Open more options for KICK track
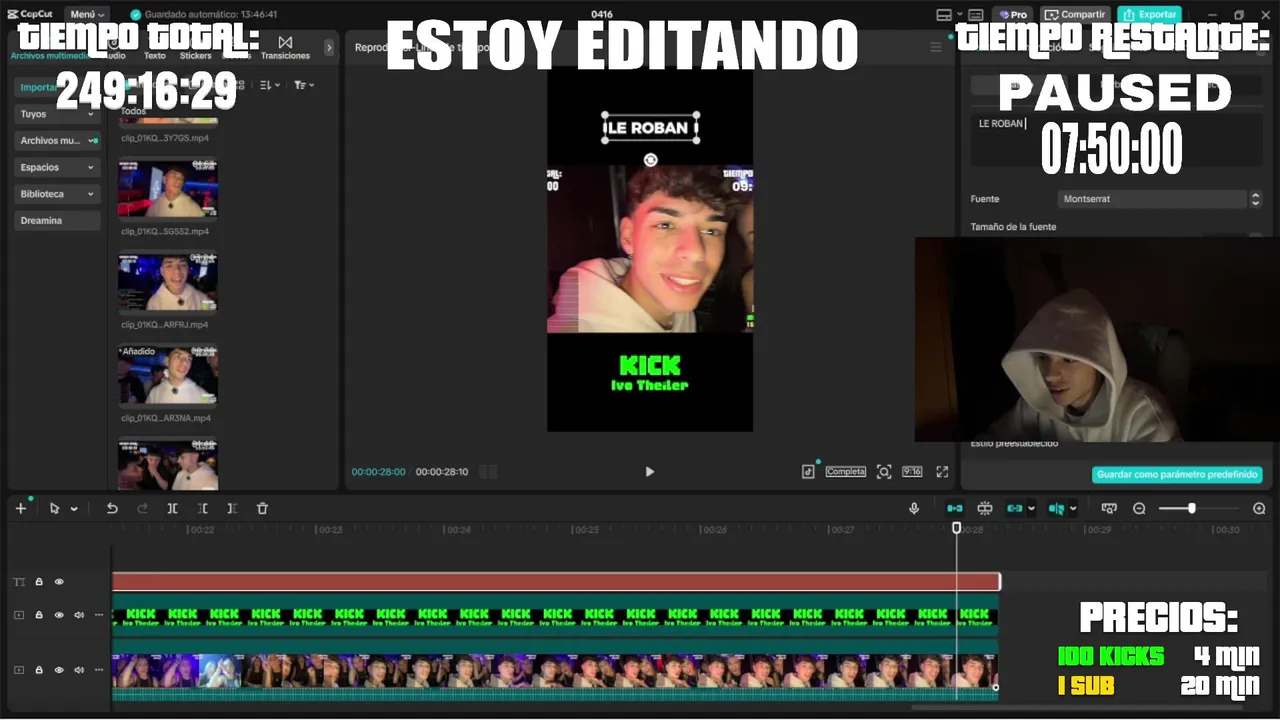The height and width of the screenshot is (720, 1280). point(98,614)
